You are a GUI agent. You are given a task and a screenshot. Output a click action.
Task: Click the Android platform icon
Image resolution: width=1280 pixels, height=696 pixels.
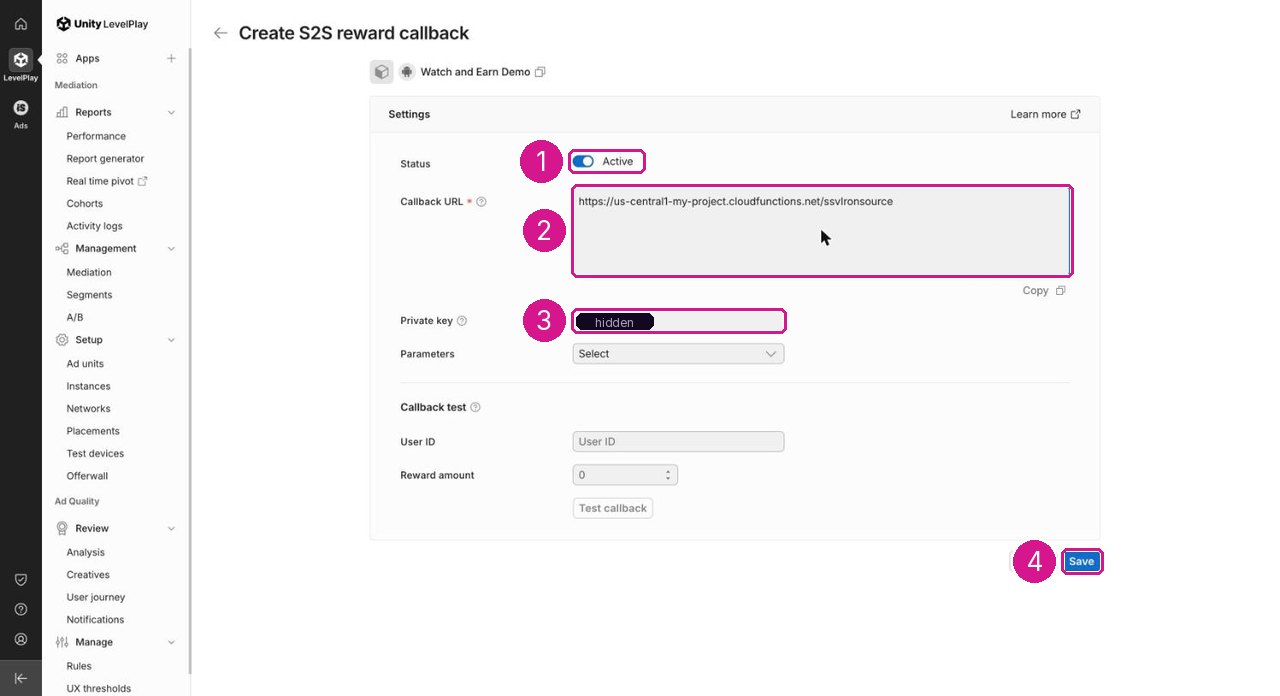click(x=406, y=72)
